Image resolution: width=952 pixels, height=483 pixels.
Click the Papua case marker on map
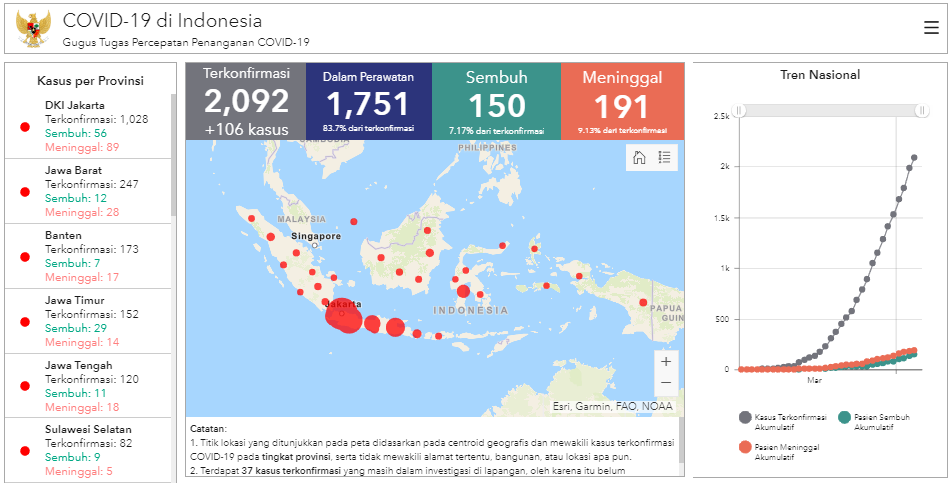(x=643, y=303)
